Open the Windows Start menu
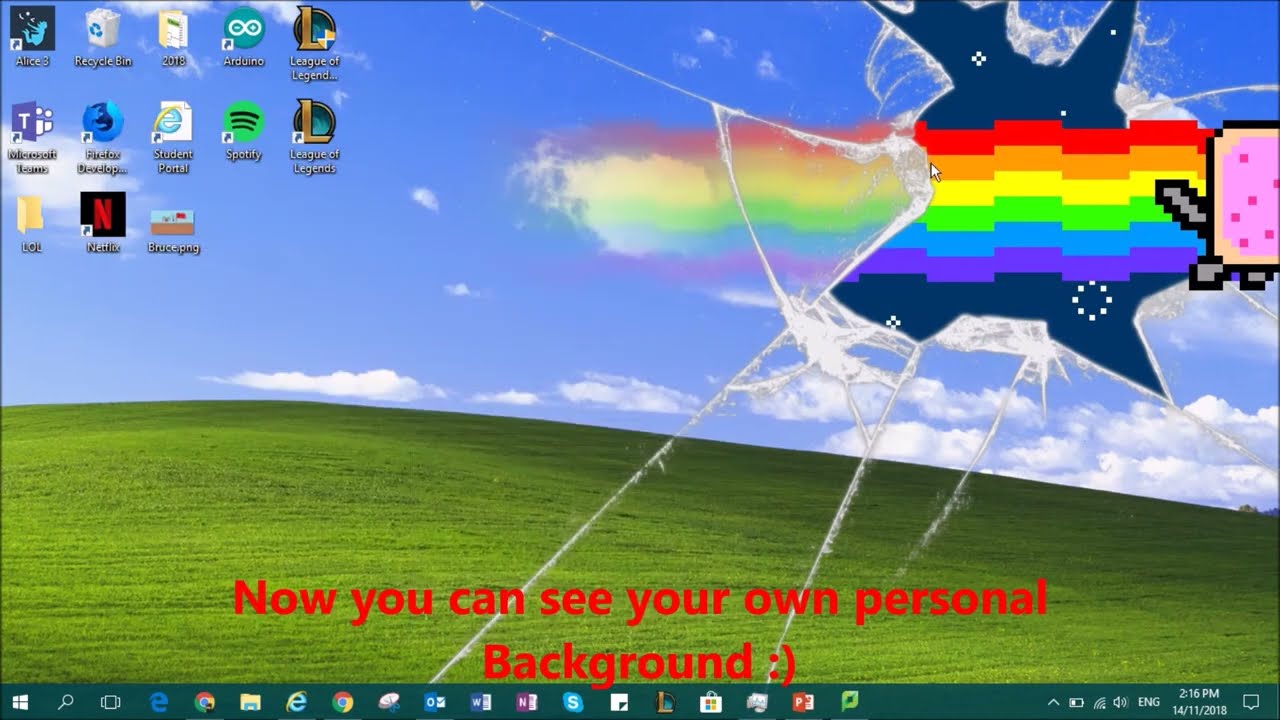The height and width of the screenshot is (720, 1280). tap(20, 702)
